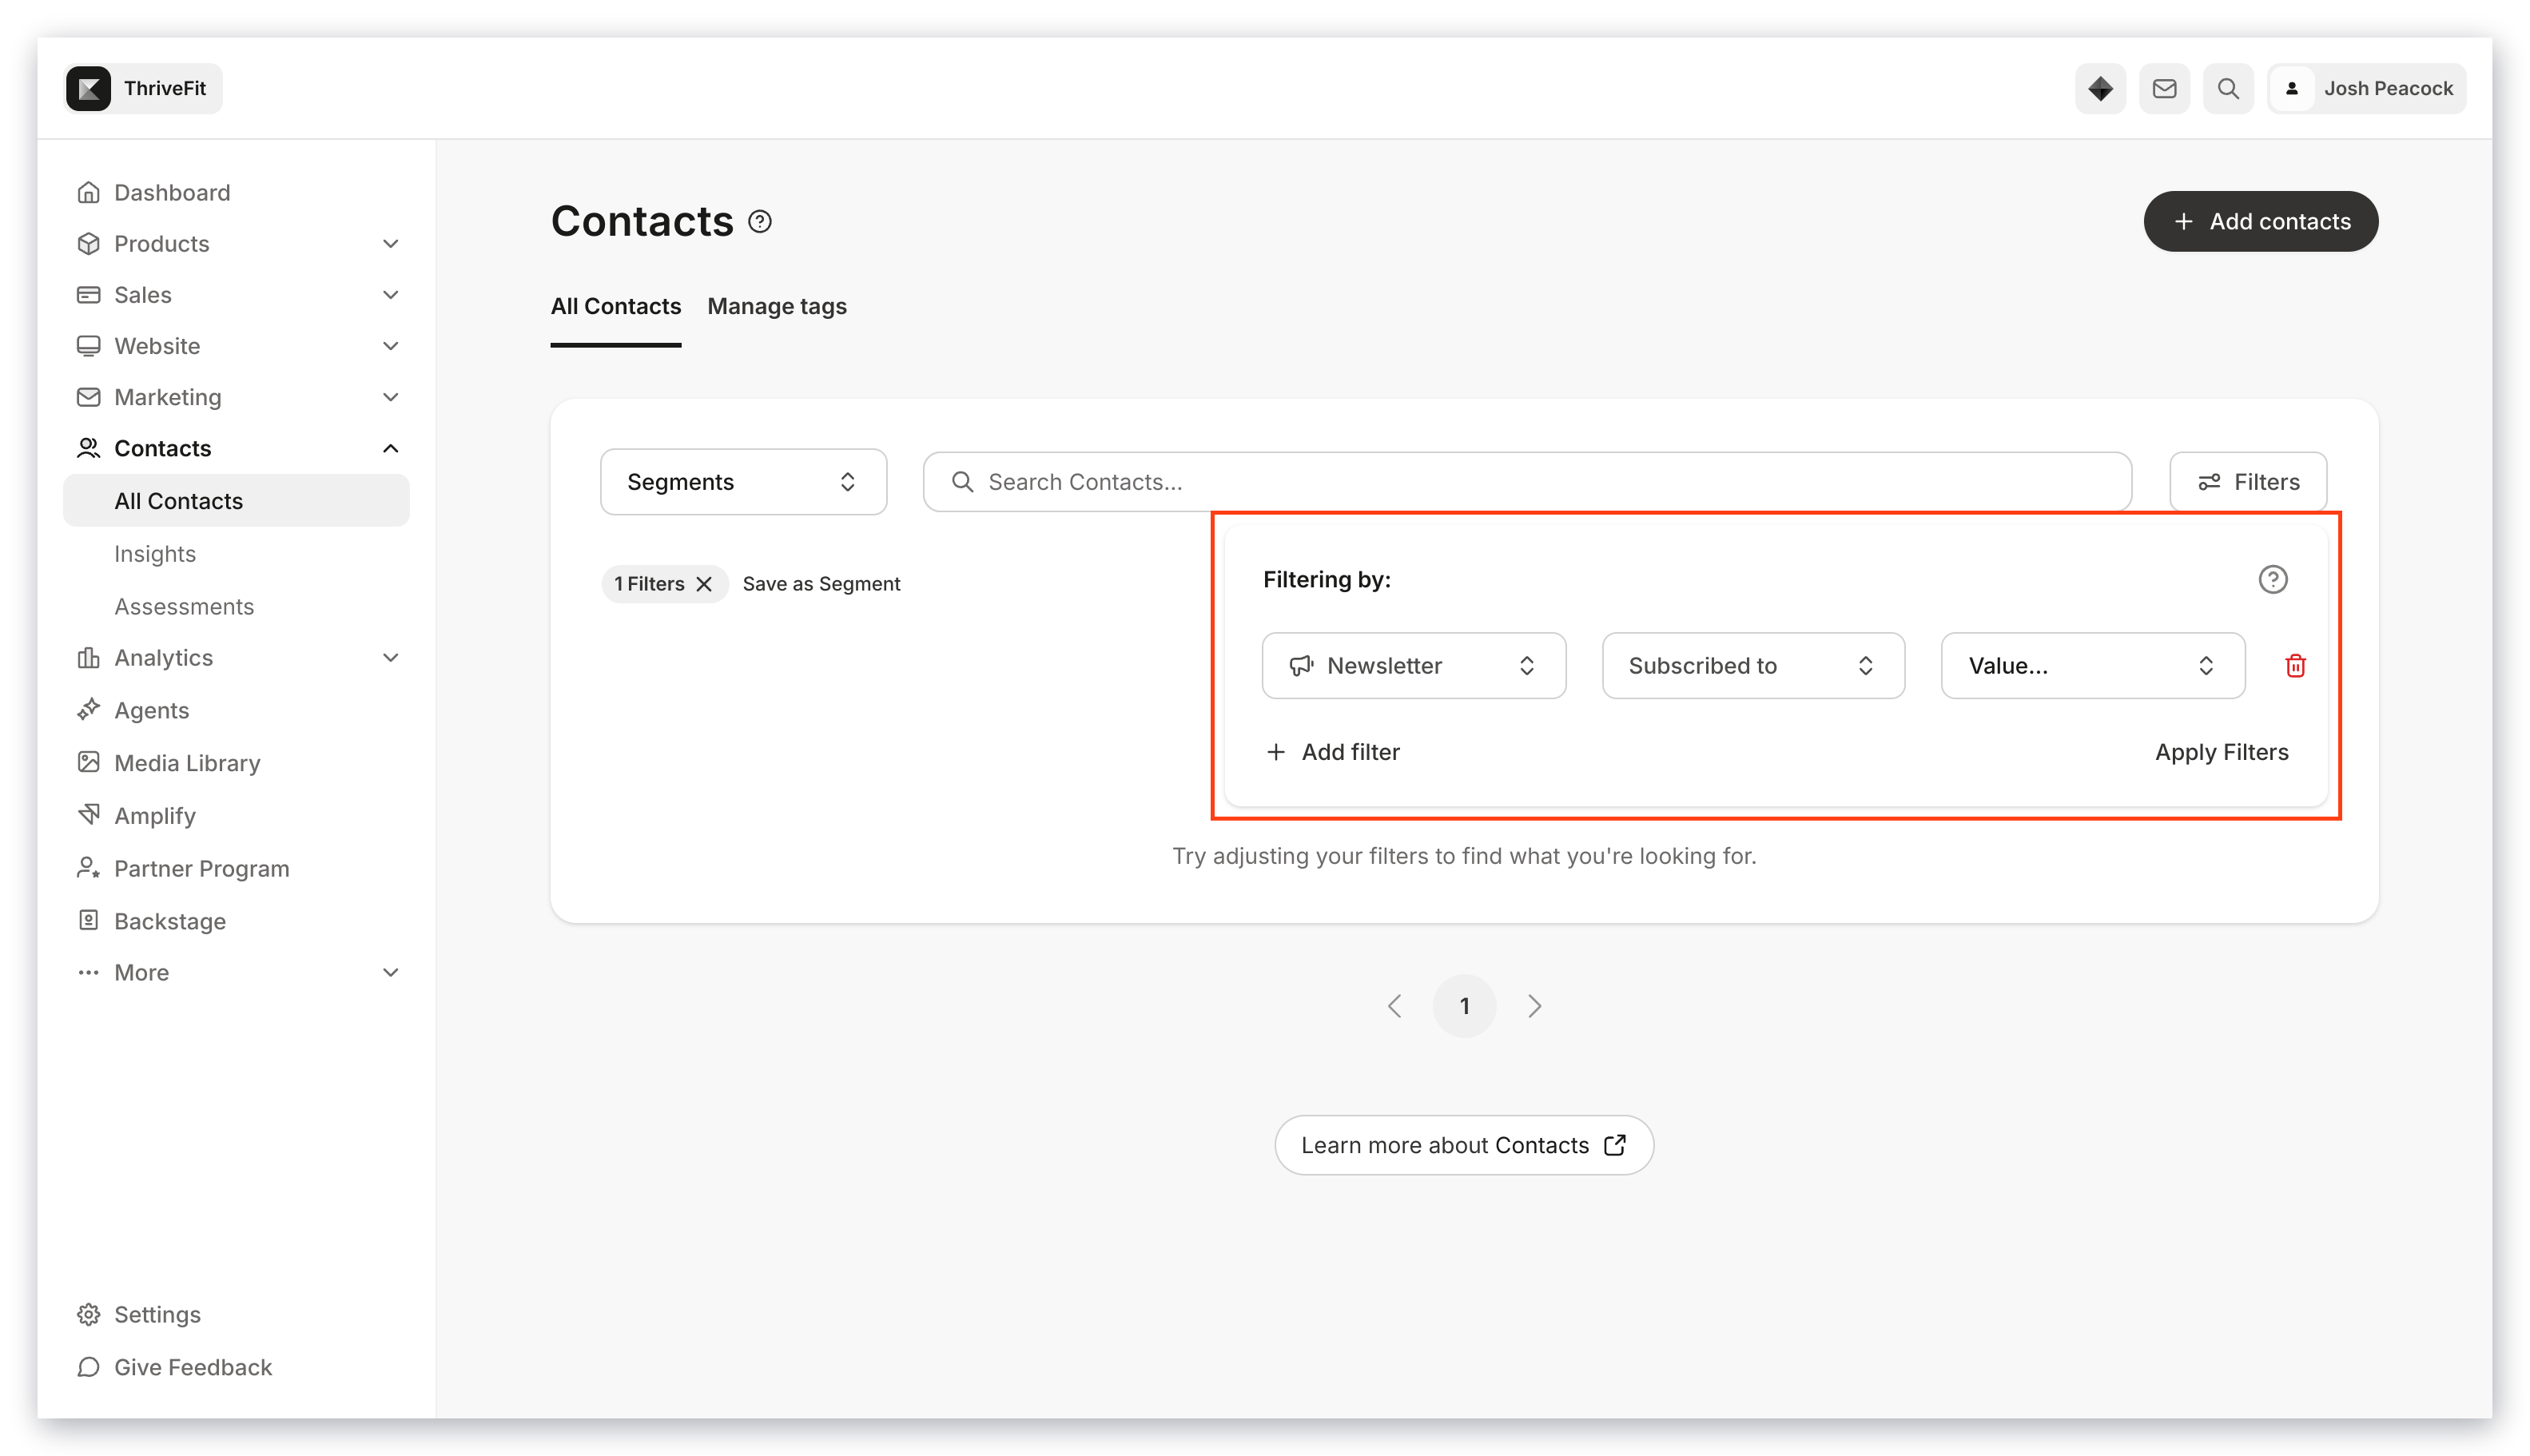Screen dimensions: 2530x1456
Task: Expand the Analytics chevron
Action: [x=391, y=657]
